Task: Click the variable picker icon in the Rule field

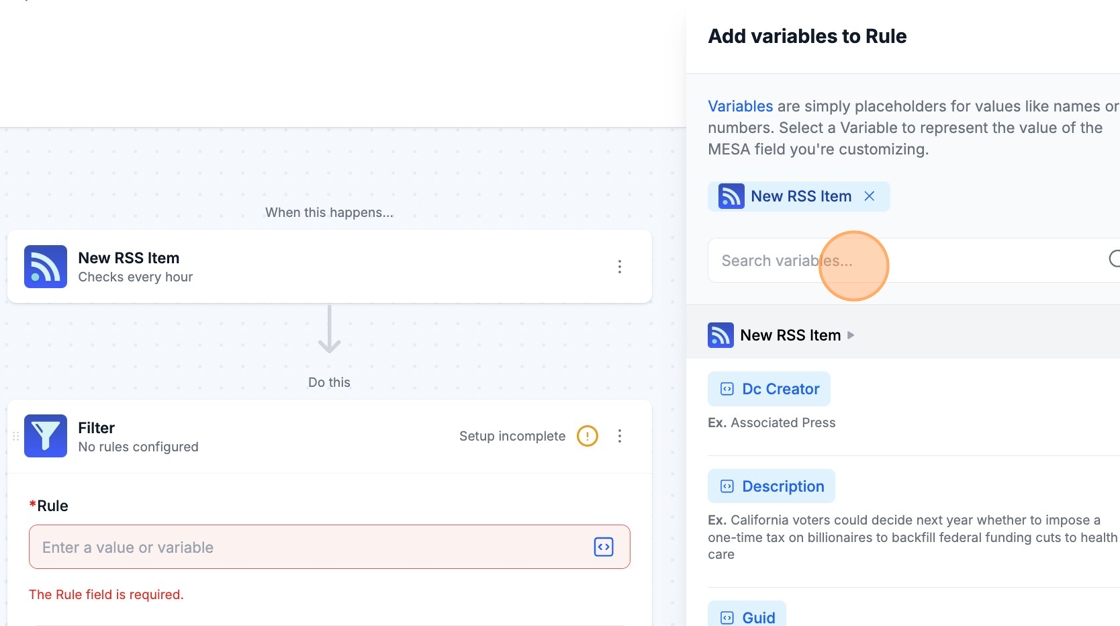Action: tap(603, 547)
